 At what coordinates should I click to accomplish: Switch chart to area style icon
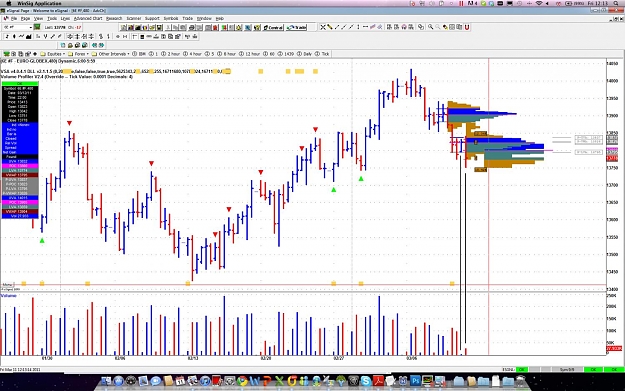[x=28, y=36]
